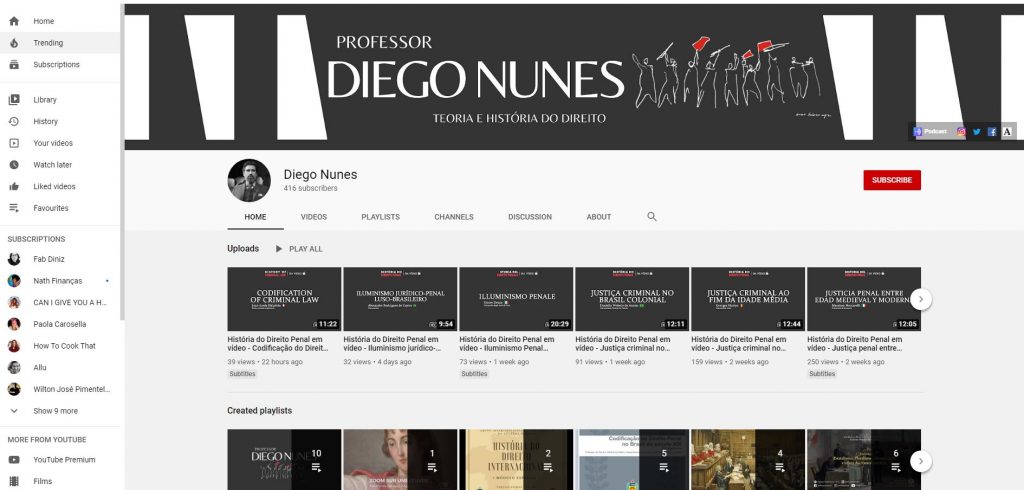This screenshot has width=1024, height=490.
Task: Open the playlist with 1 video
Action: click(x=400, y=459)
